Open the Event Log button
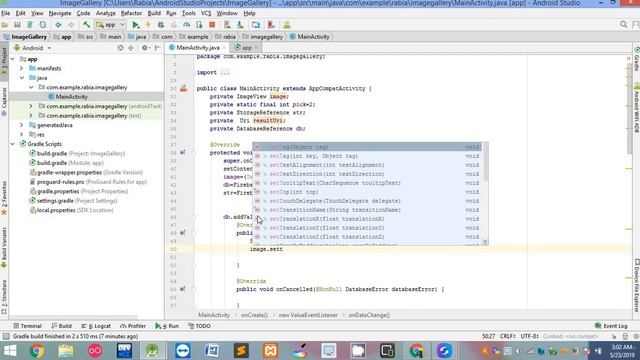Image resolution: width=640 pixels, height=360 pixels. pyautogui.click(x=611, y=326)
